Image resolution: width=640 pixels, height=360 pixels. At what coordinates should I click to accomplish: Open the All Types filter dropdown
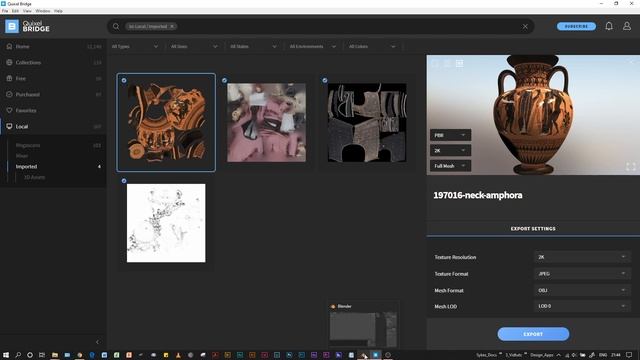click(x=135, y=47)
